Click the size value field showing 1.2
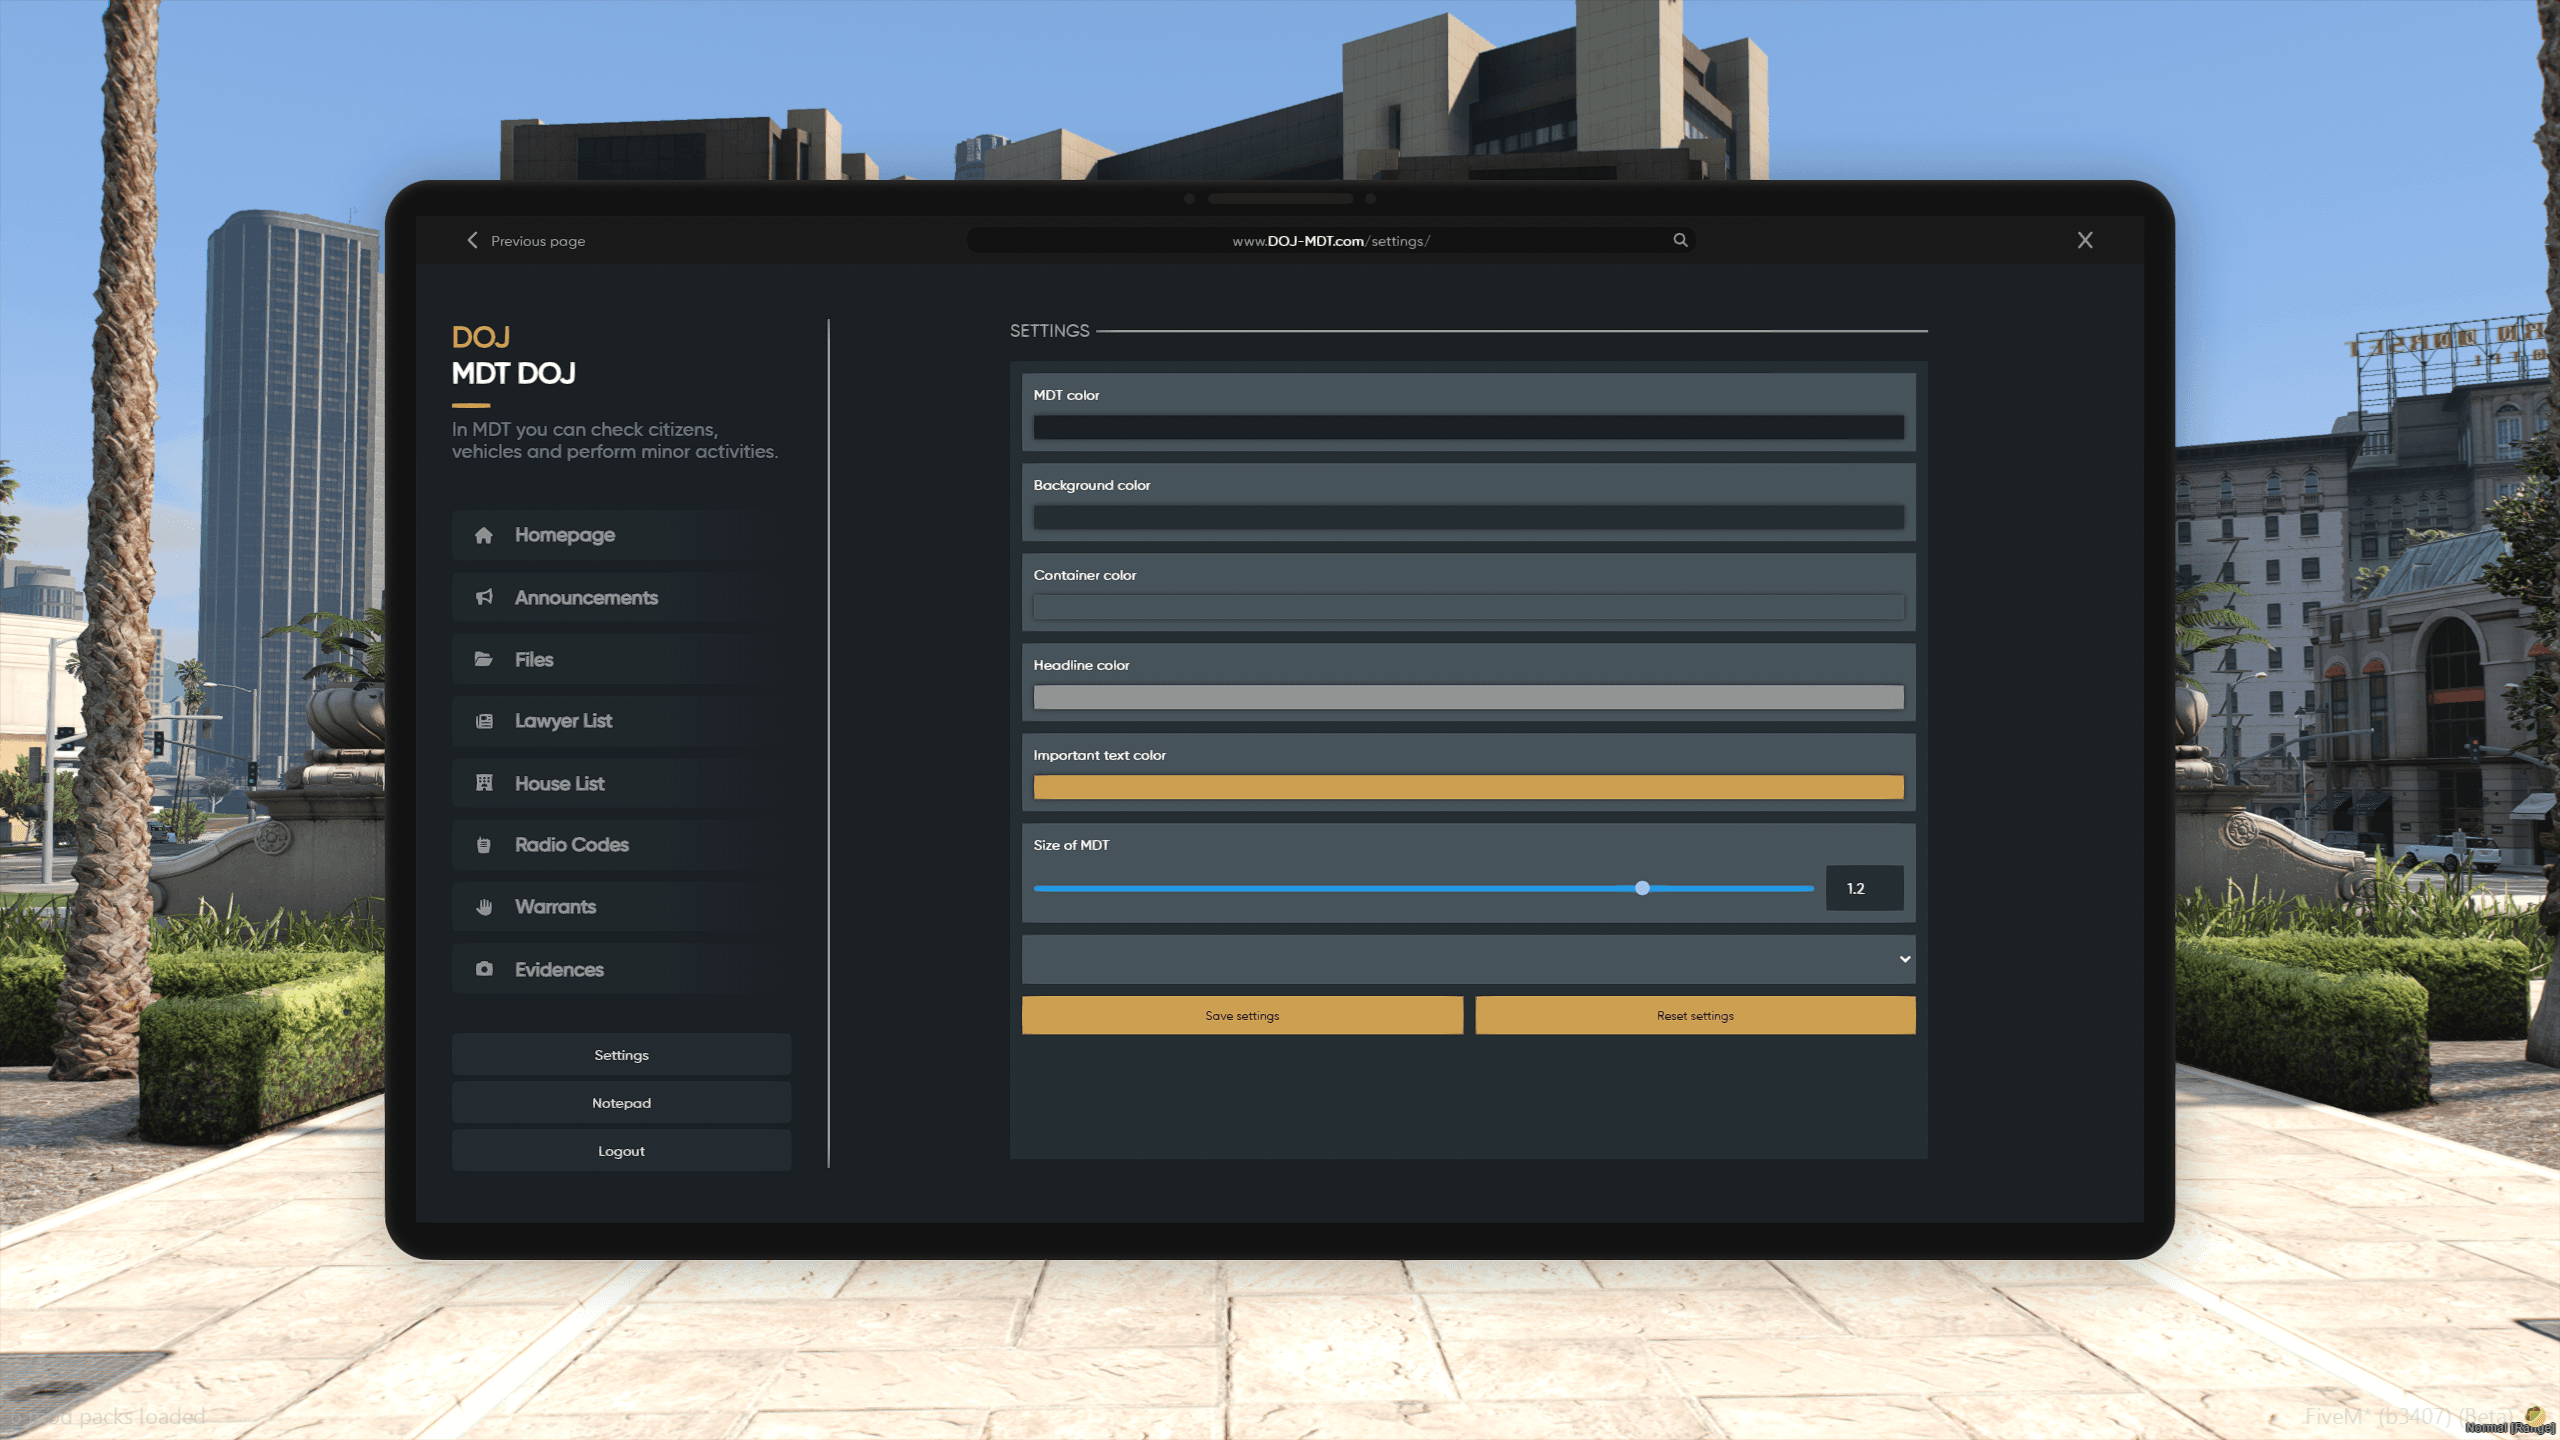The image size is (2560, 1440). (x=1864, y=888)
